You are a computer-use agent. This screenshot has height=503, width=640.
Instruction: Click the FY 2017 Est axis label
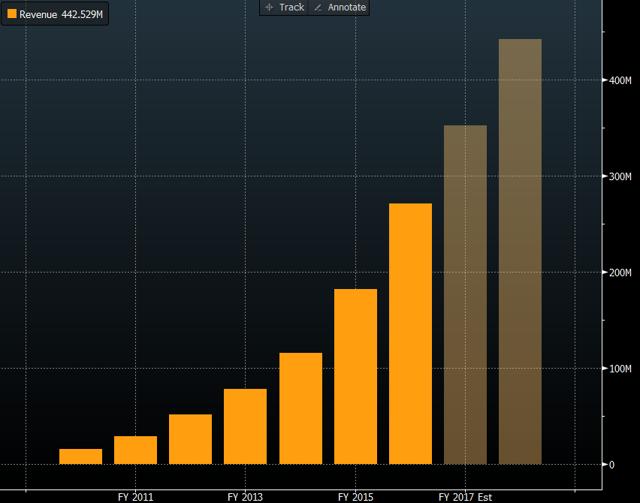coord(465,497)
